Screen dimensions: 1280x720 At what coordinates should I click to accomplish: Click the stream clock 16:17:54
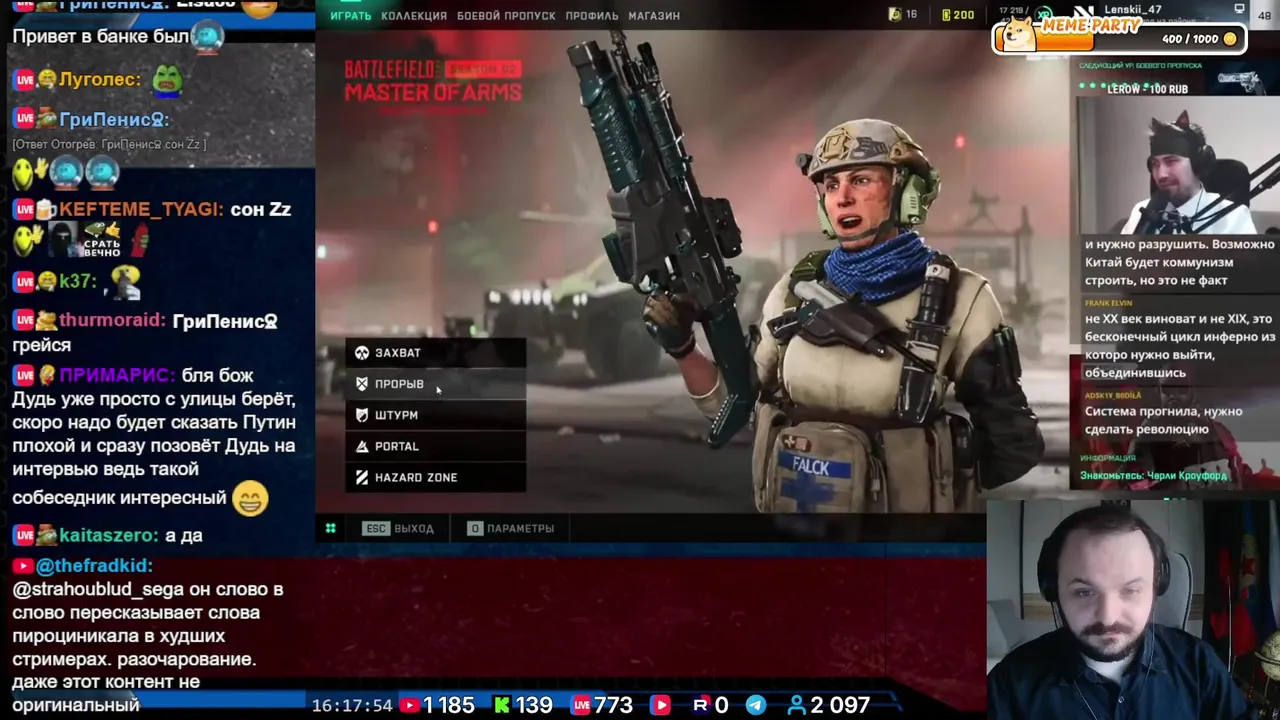coord(352,705)
